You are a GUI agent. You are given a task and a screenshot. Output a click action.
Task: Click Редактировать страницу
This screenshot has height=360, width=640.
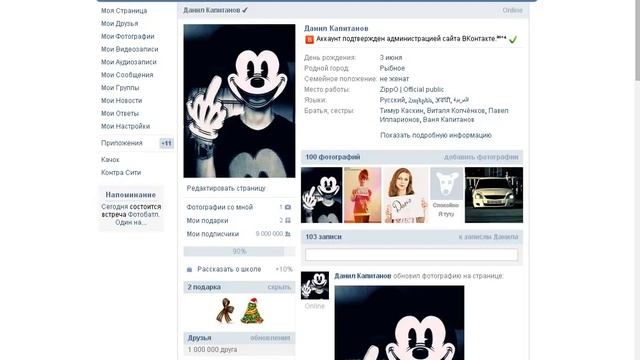coord(226,188)
